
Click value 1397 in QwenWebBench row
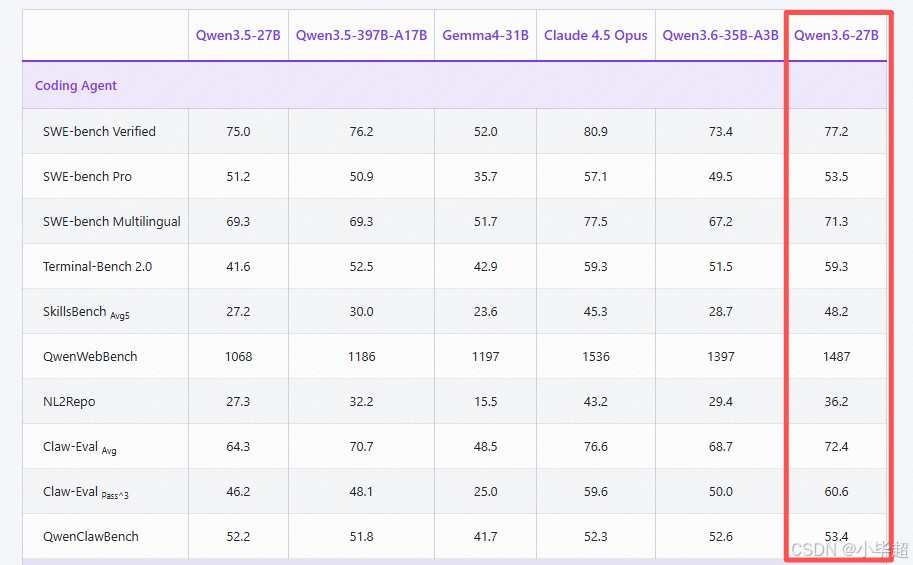click(720, 356)
